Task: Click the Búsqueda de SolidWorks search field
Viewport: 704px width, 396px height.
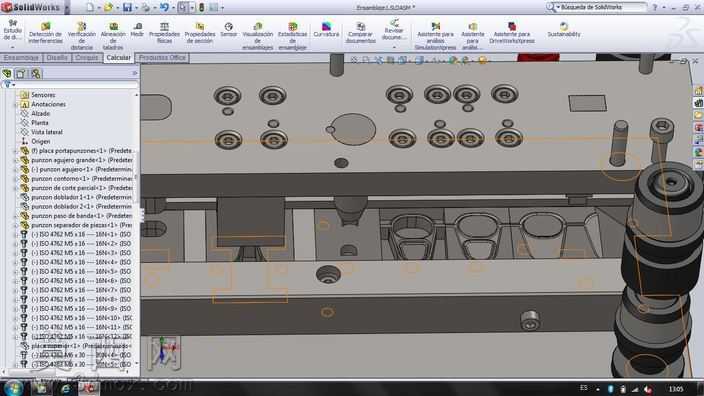Action: 601,7
